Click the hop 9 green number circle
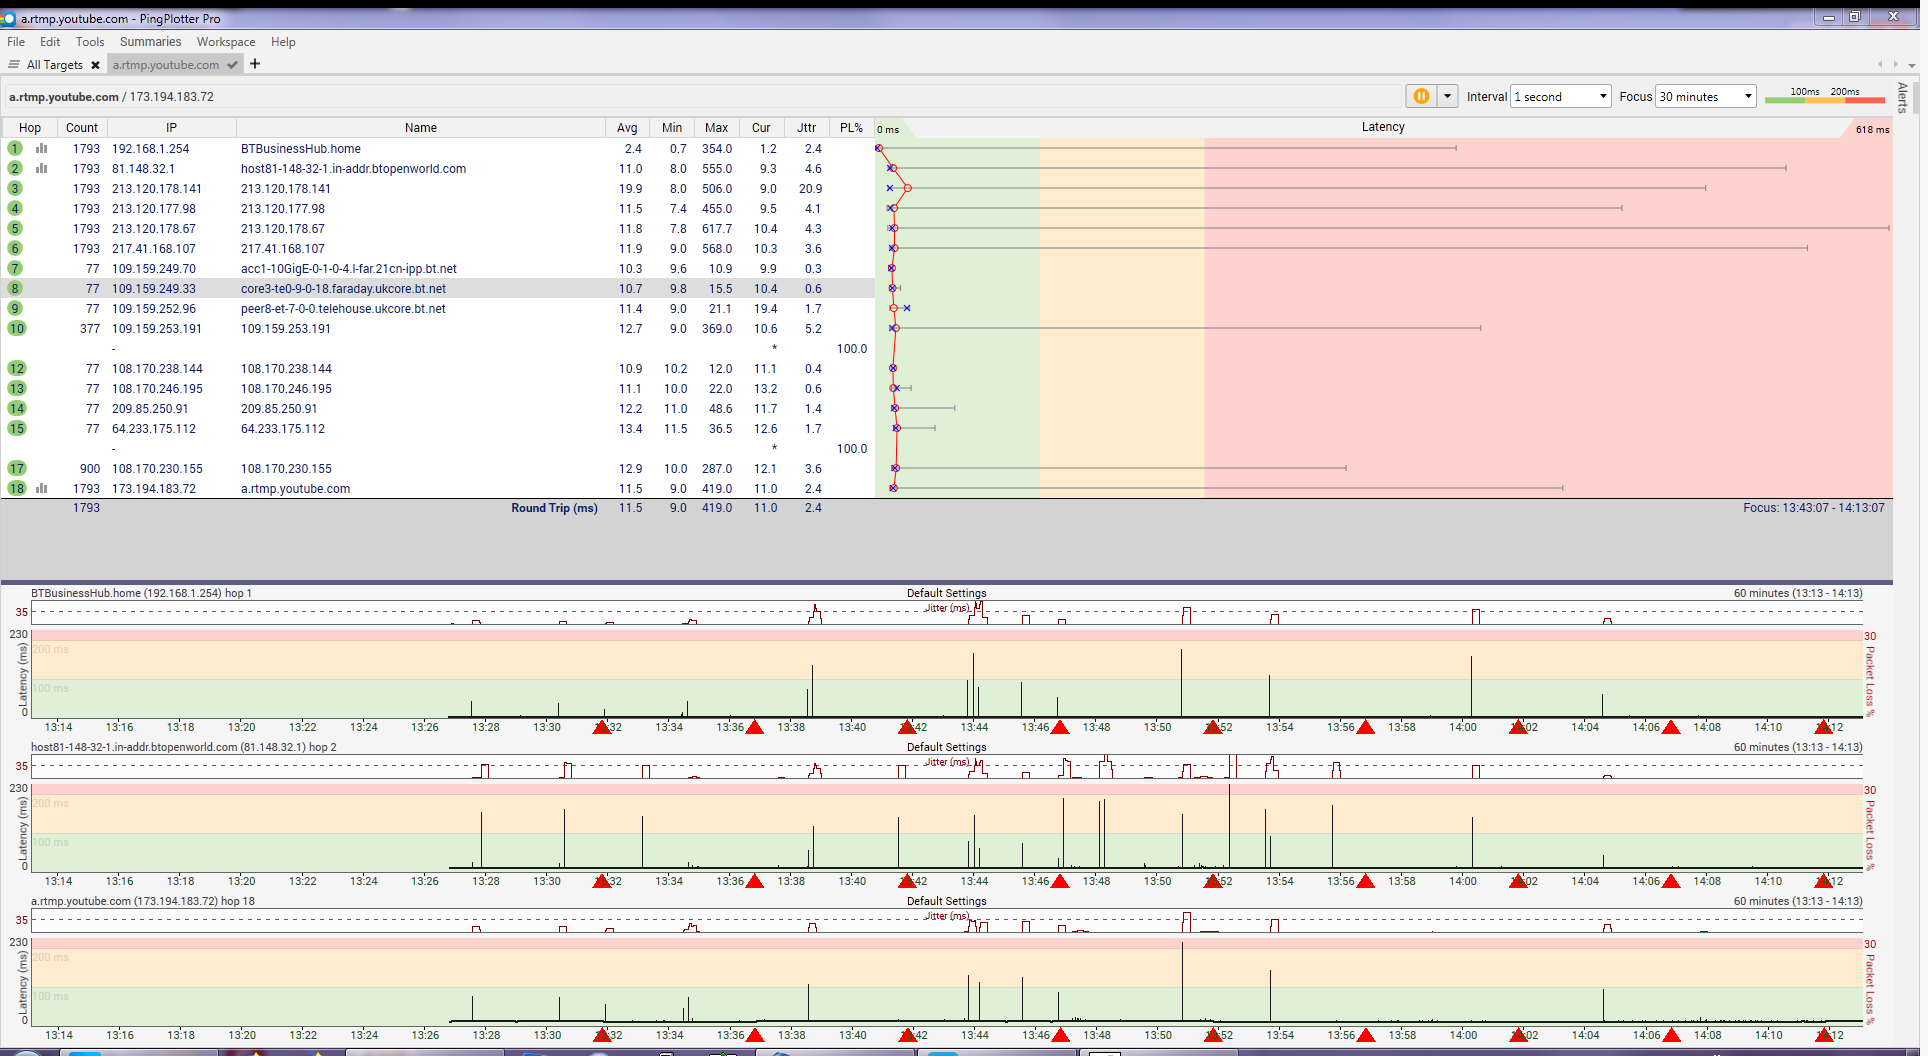The image size is (1928, 1056). tap(15, 308)
